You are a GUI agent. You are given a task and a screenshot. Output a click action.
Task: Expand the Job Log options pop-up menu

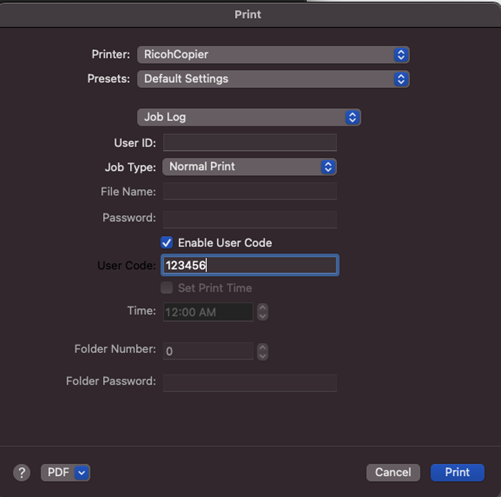click(x=249, y=117)
